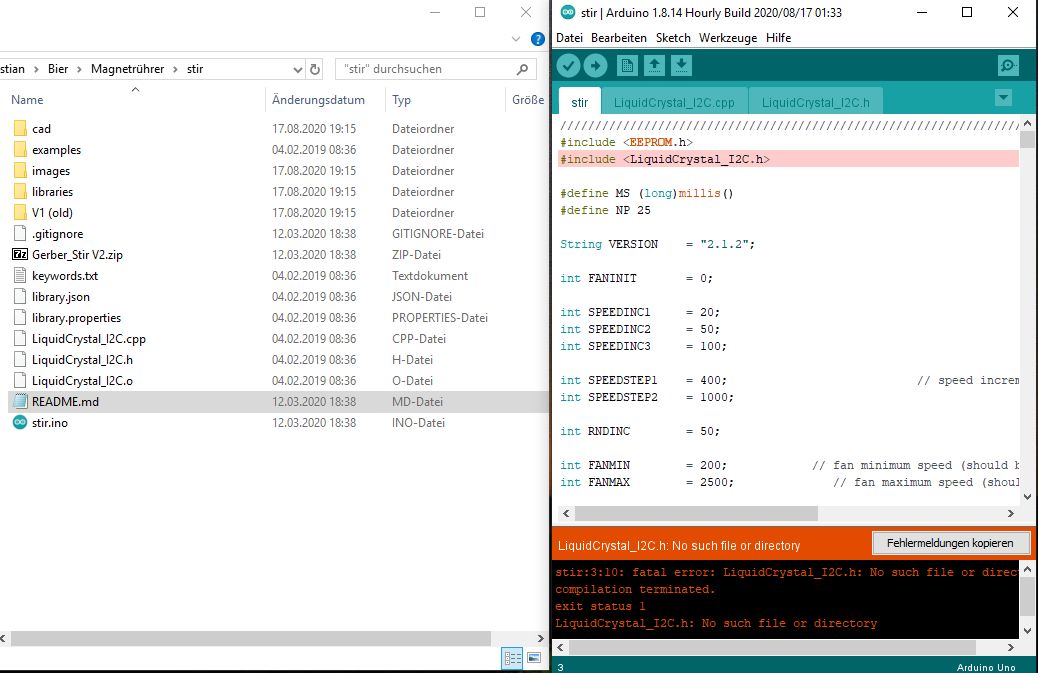Click the Upload arrow icon
Viewport: 1038px width, 673px height.
point(595,66)
